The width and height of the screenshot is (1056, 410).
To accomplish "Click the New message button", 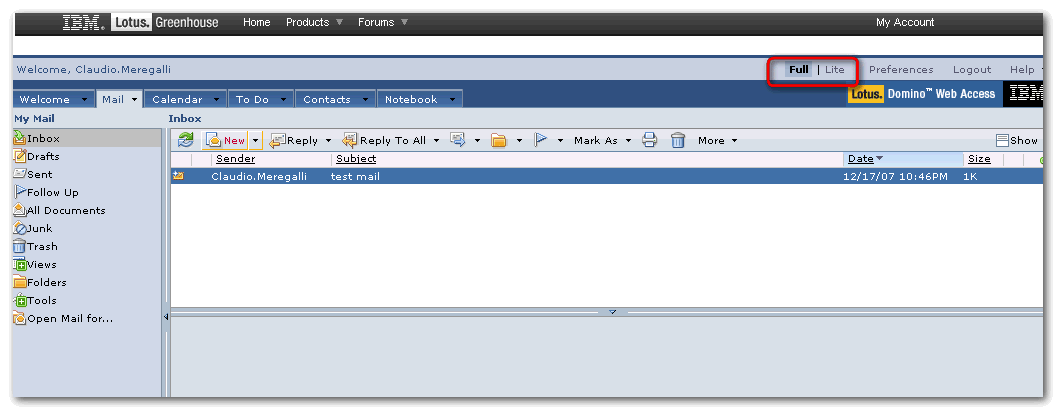I will click(226, 140).
